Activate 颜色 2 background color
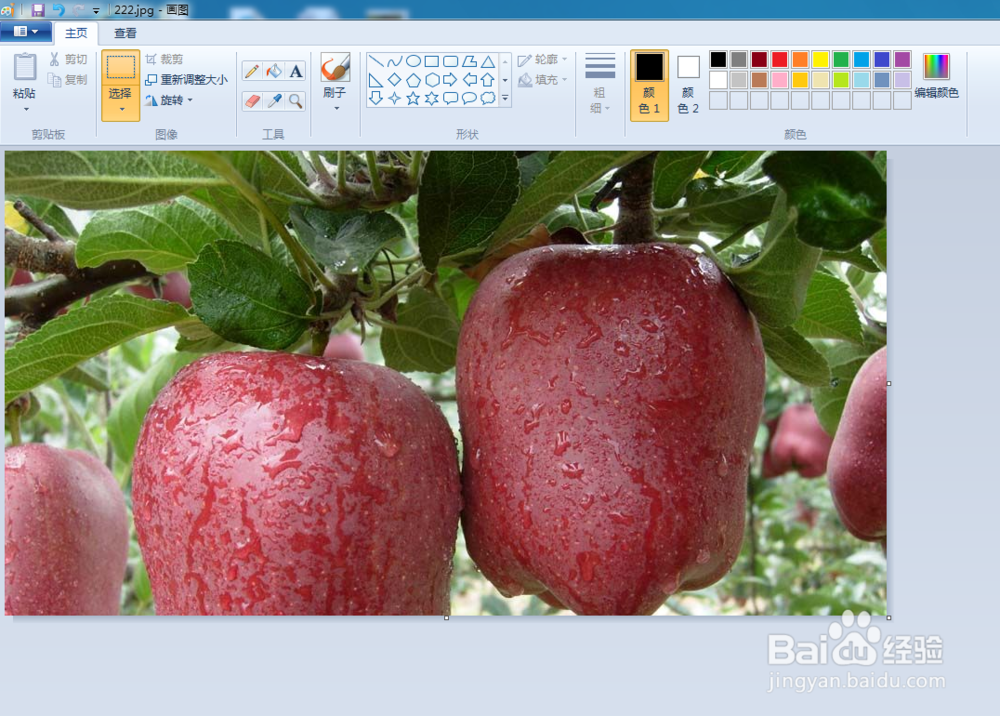Image resolution: width=1000 pixels, height=716 pixels. point(688,84)
